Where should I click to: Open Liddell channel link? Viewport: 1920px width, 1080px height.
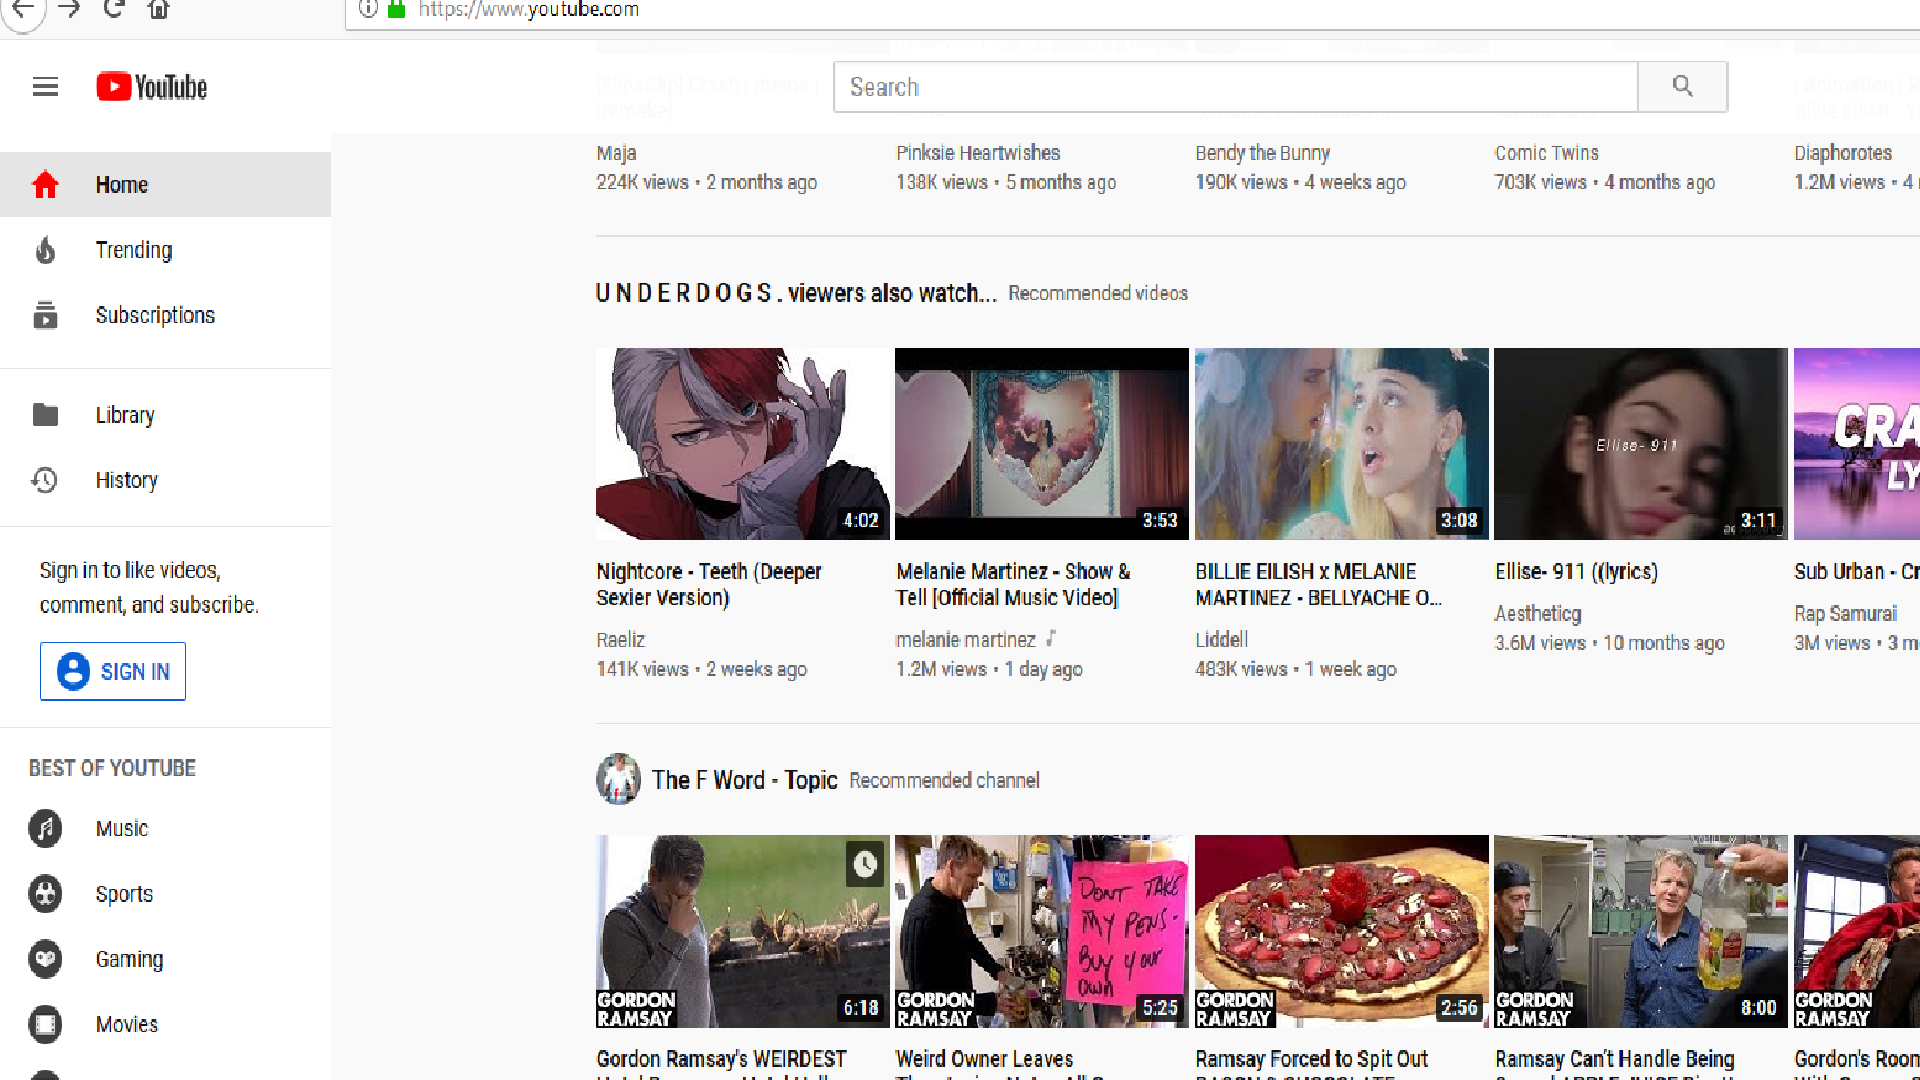pos(1221,640)
